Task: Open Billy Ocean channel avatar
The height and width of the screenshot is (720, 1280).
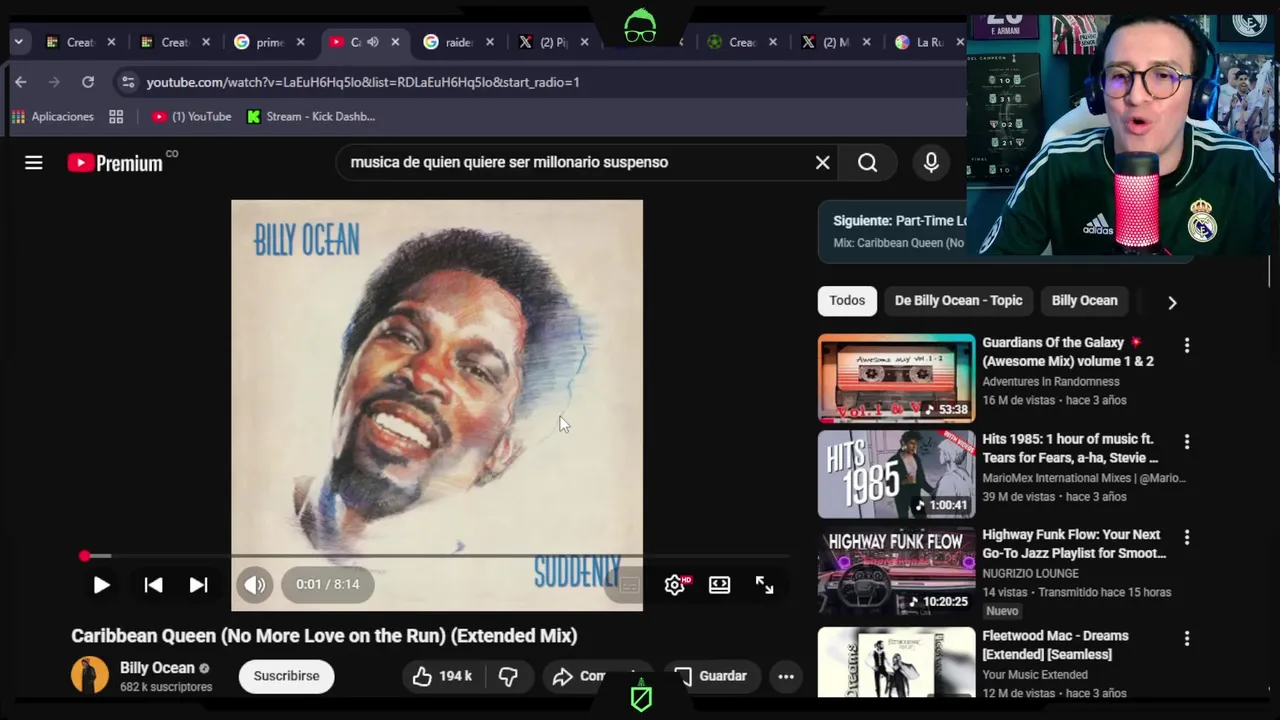Action: point(89,675)
